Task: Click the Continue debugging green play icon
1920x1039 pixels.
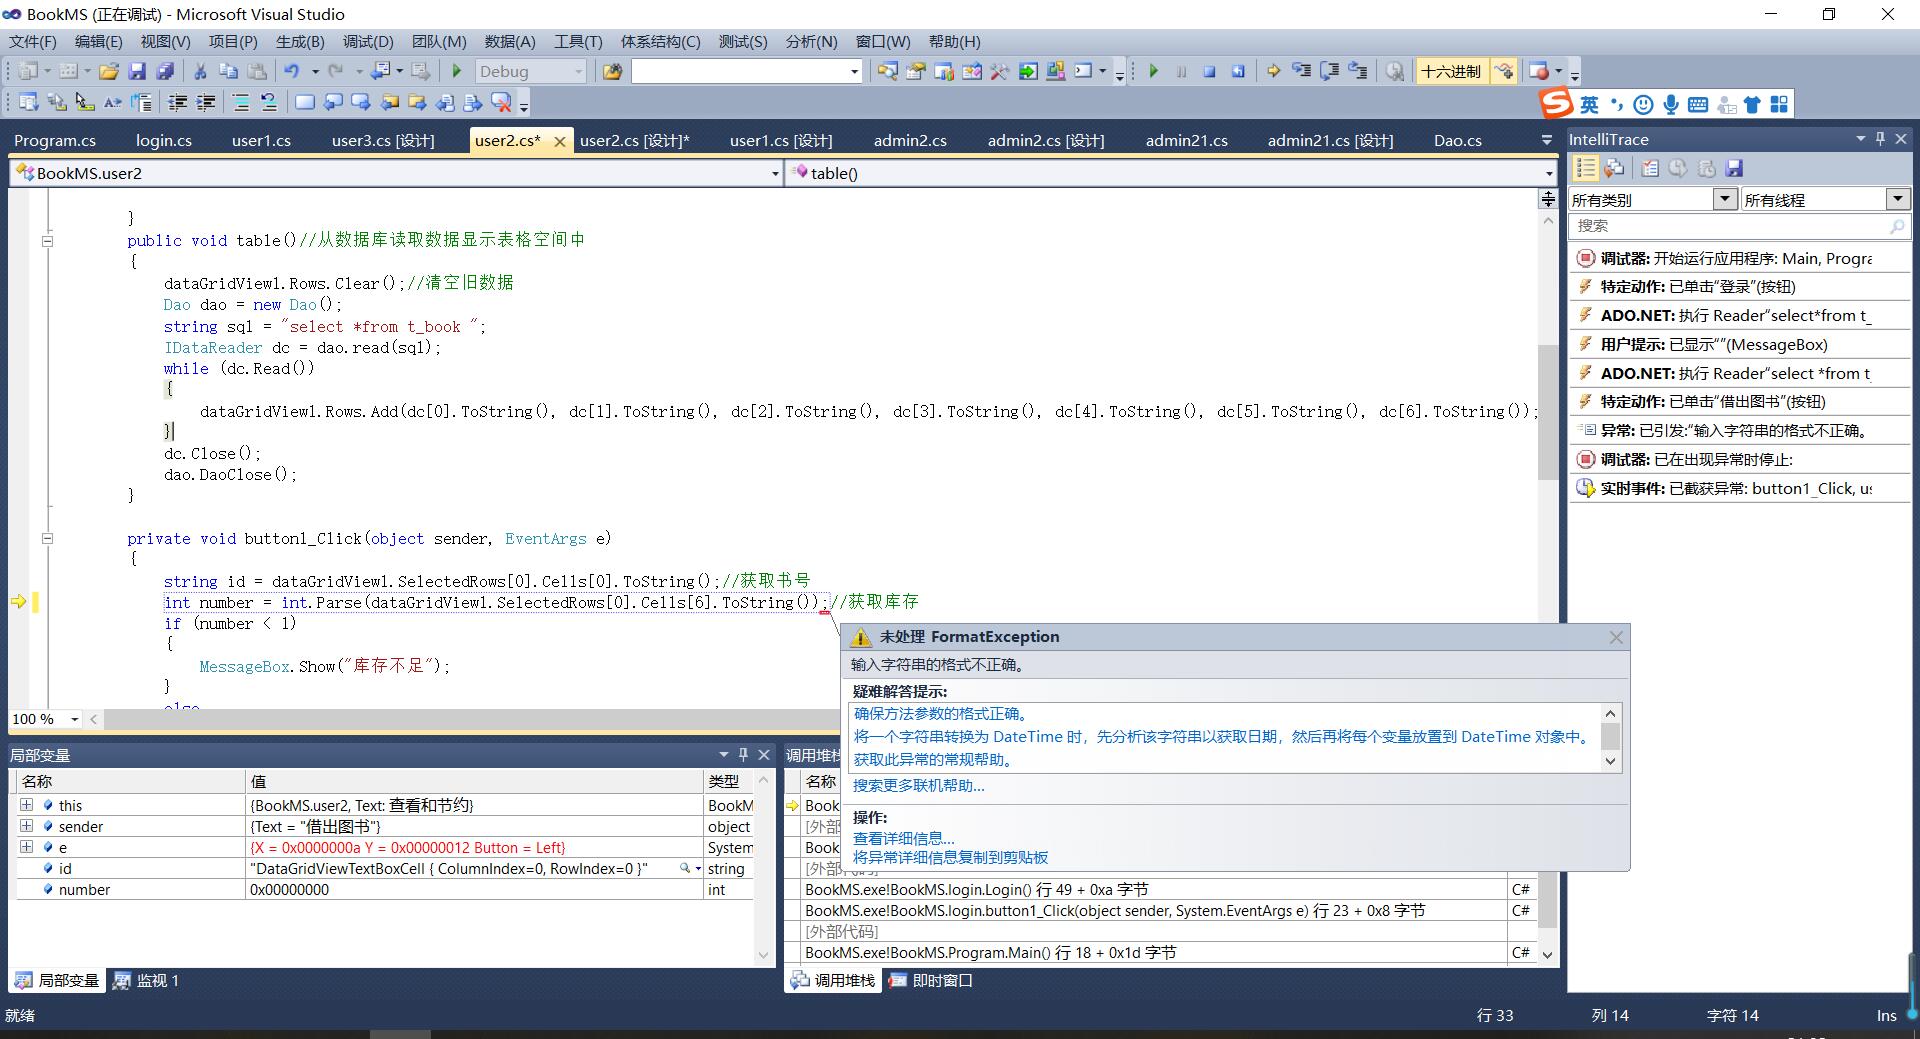Action: pos(1154,71)
